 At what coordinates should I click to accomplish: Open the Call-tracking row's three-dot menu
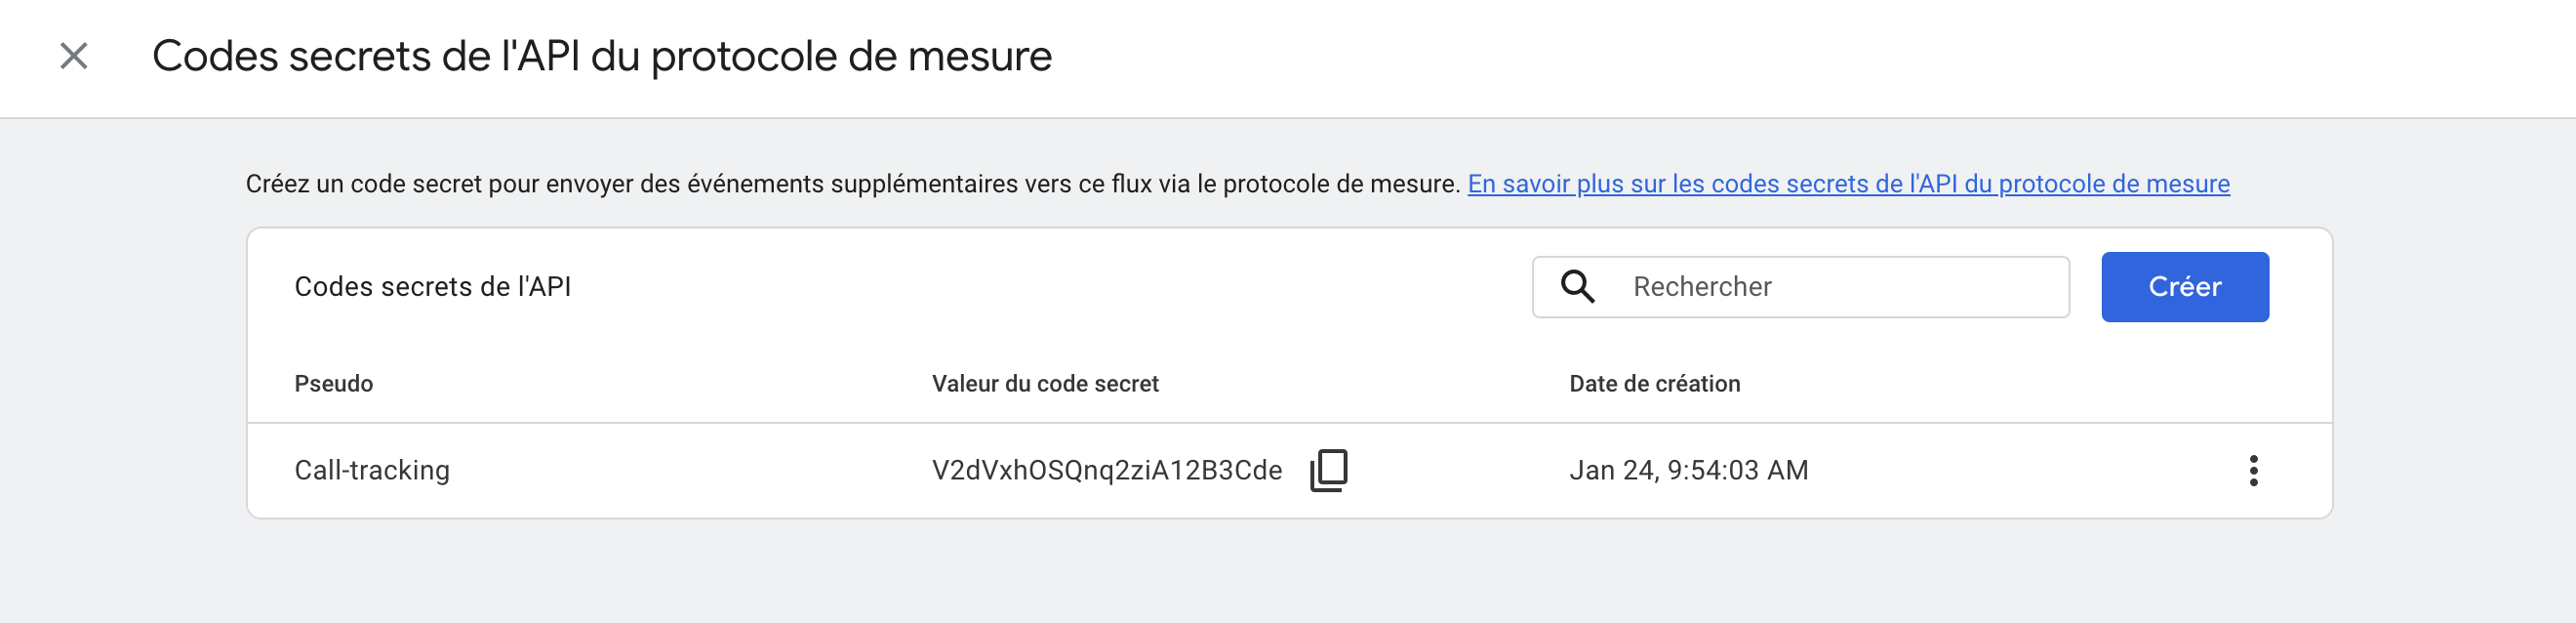[2253, 470]
